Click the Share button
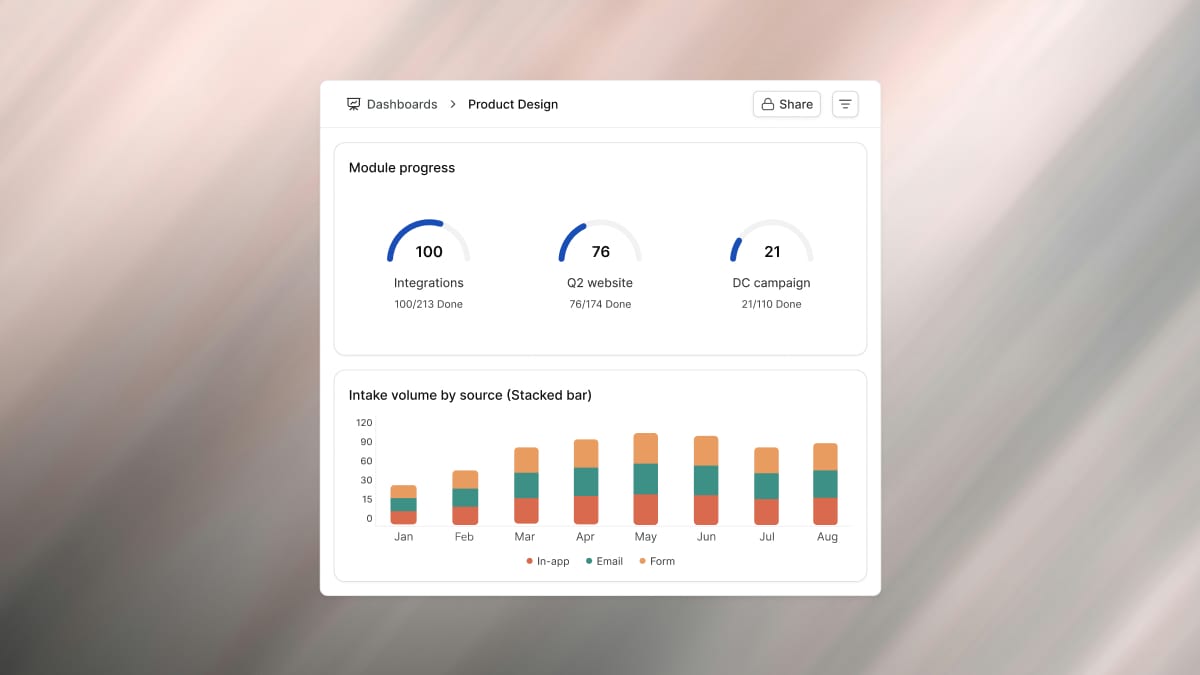 pos(787,104)
